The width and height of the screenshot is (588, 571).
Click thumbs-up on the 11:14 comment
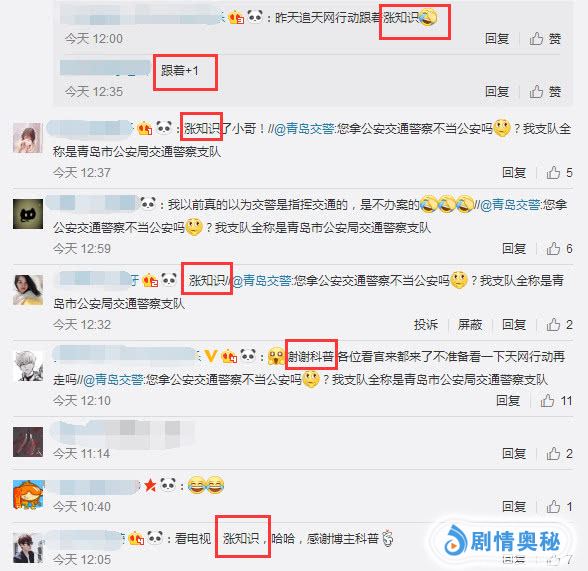[559, 454]
